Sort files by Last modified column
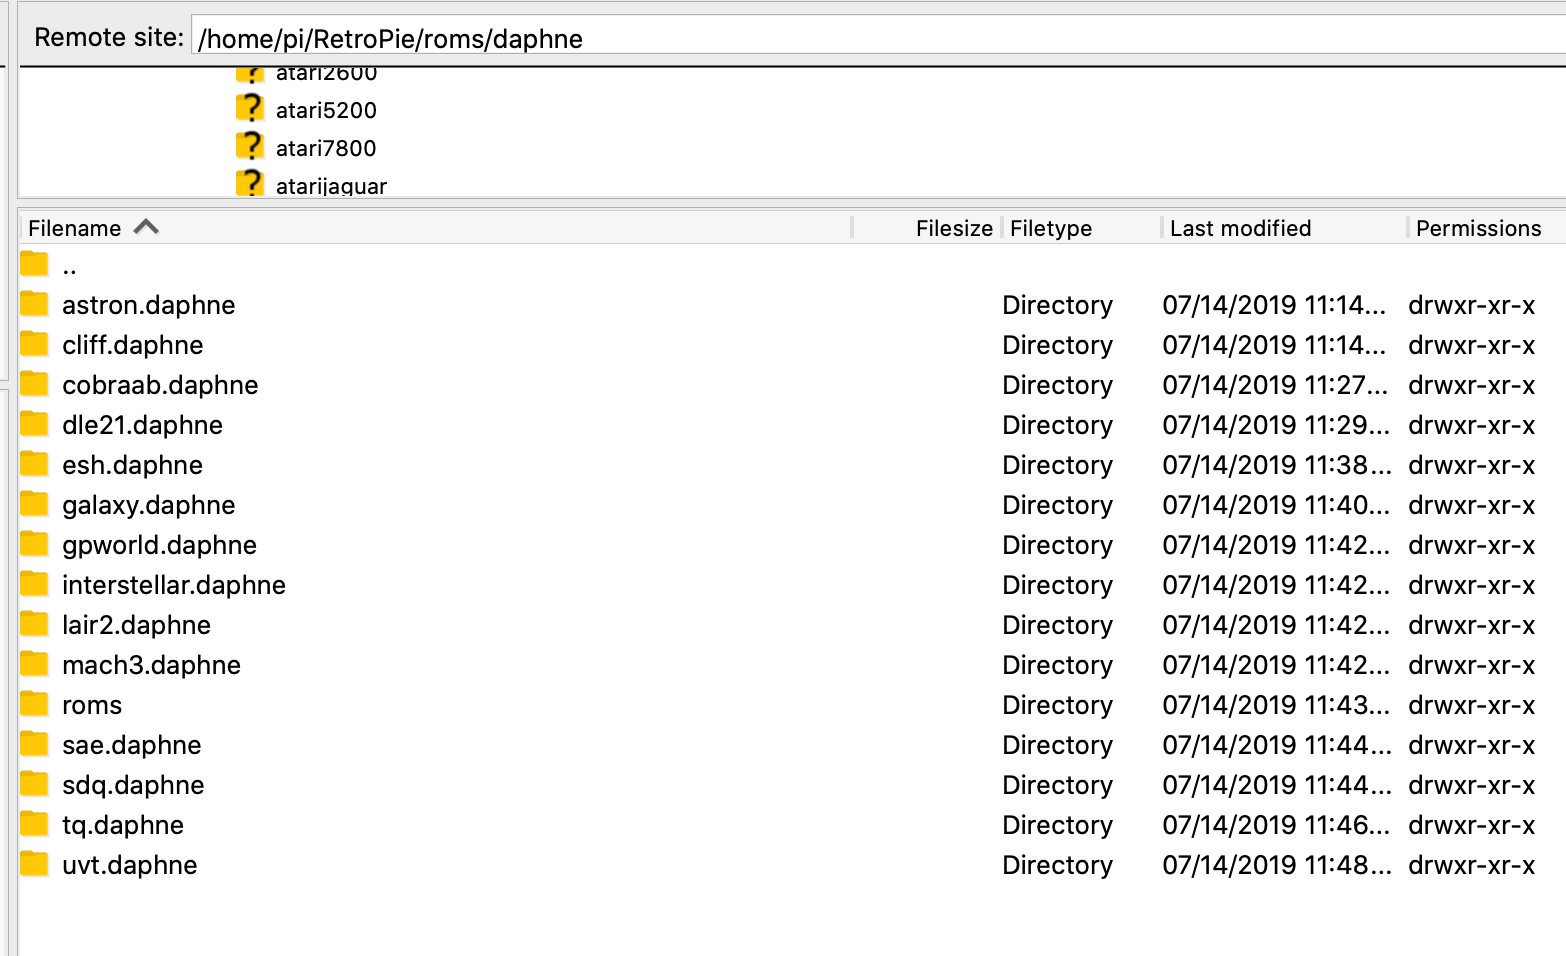1566x956 pixels. pyautogui.click(x=1240, y=228)
